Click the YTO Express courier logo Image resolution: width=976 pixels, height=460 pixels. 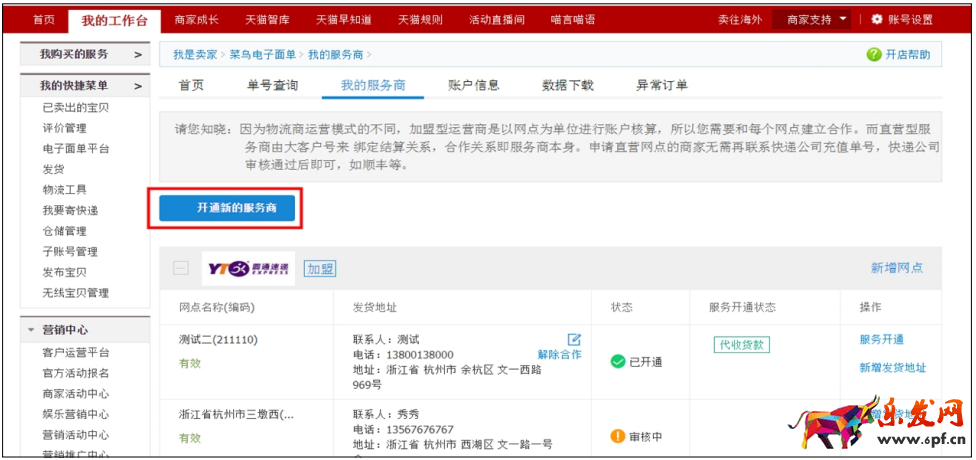click(x=248, y=268)
